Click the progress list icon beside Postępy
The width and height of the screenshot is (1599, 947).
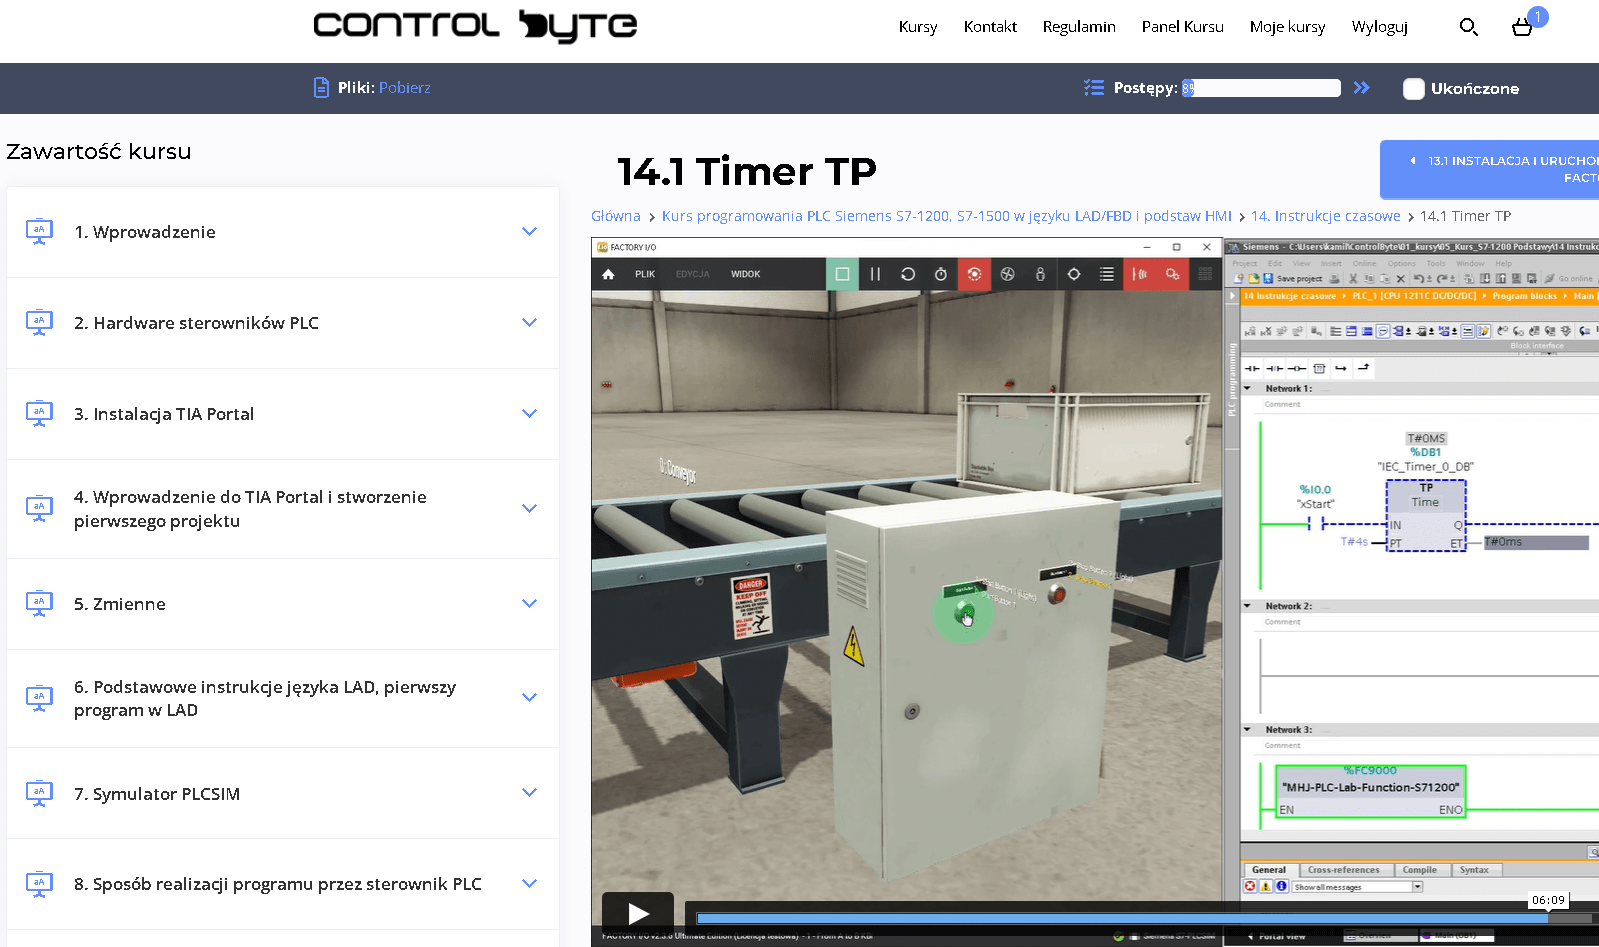tap(1094, 88)
